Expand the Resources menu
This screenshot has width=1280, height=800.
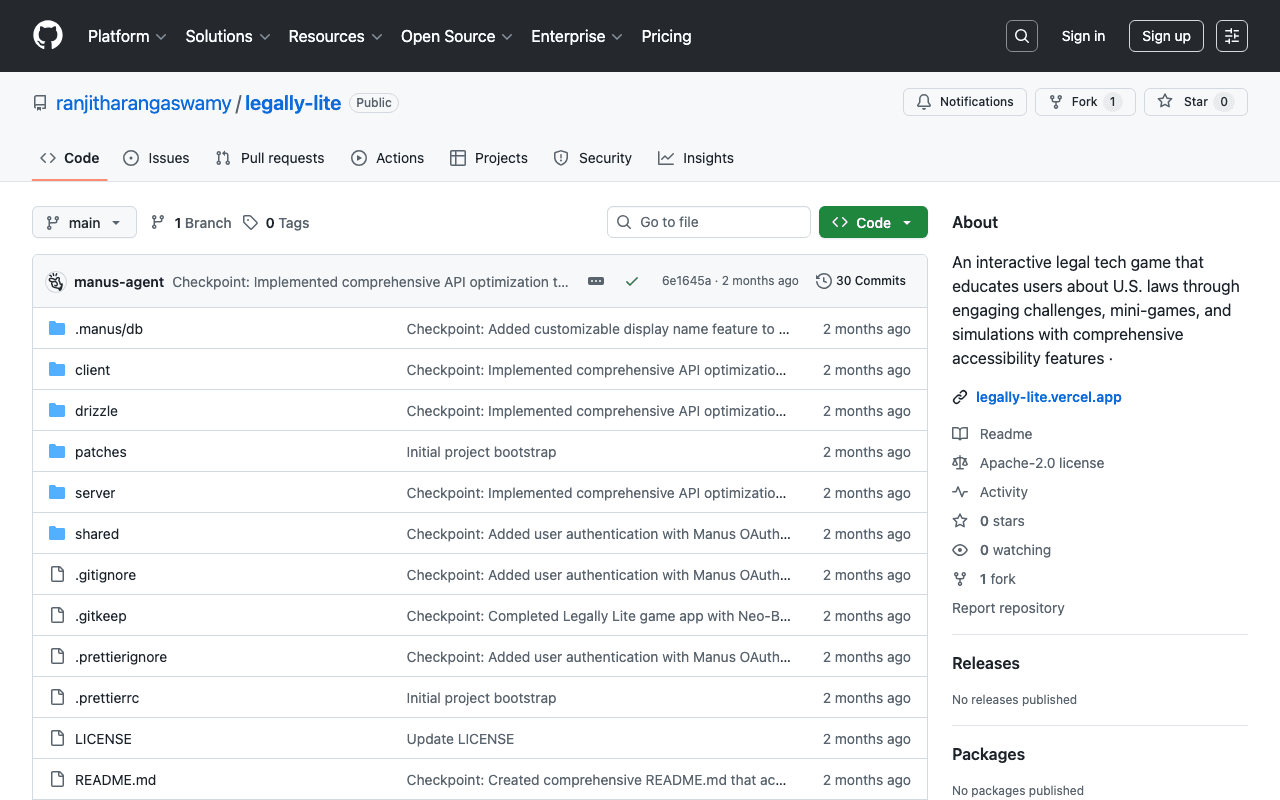pos(335,36)
